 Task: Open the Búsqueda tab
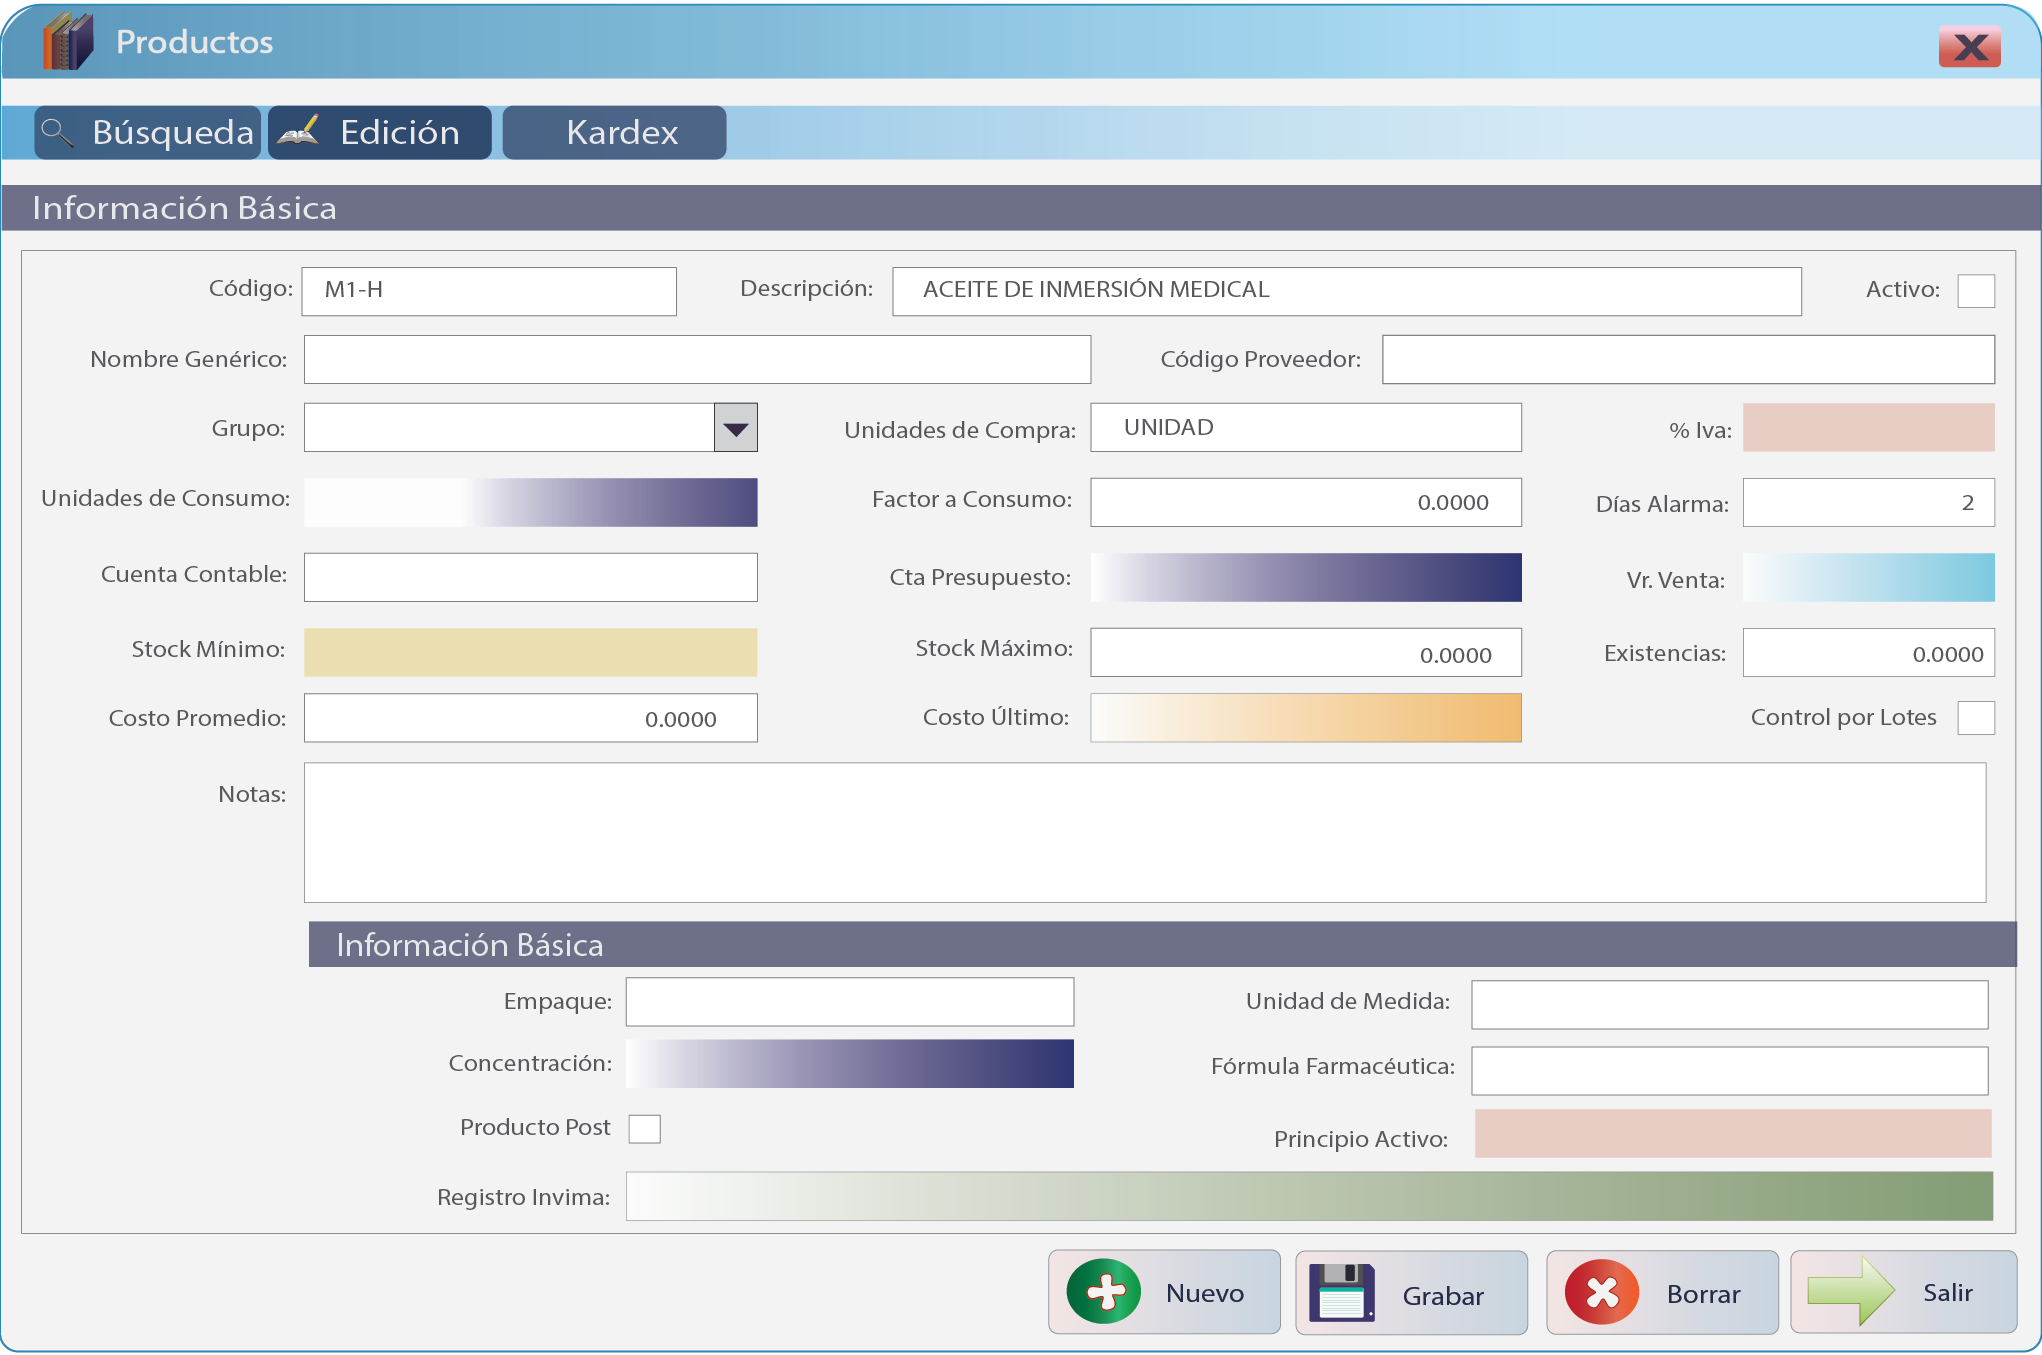pos(147,132)
